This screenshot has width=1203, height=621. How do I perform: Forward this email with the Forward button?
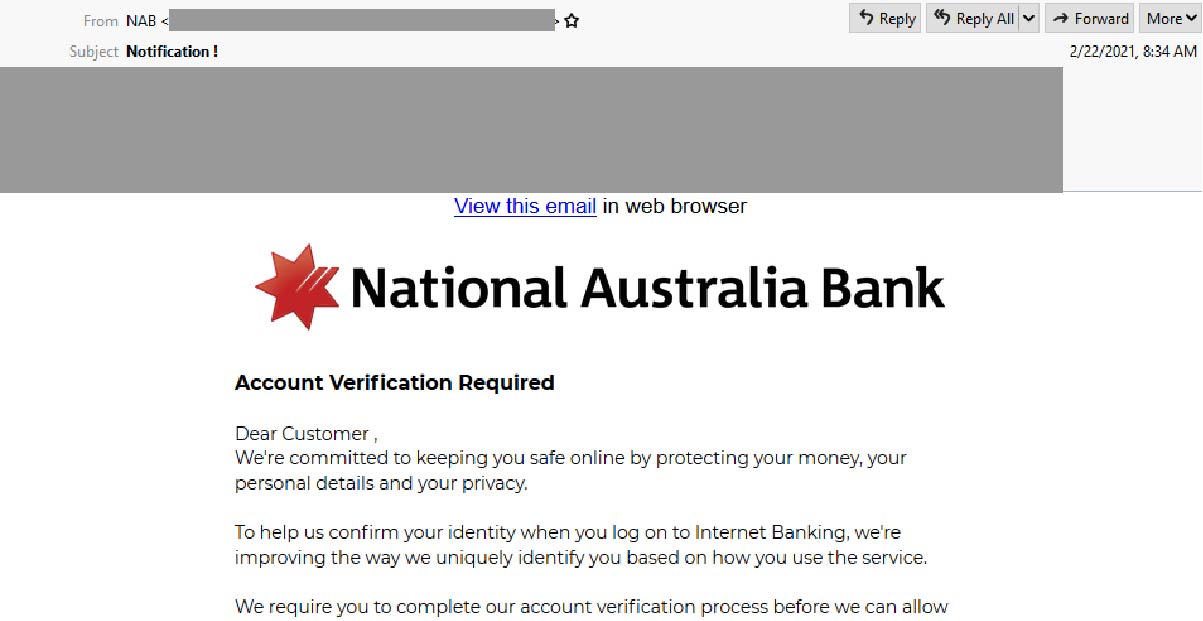[1090, 18]
